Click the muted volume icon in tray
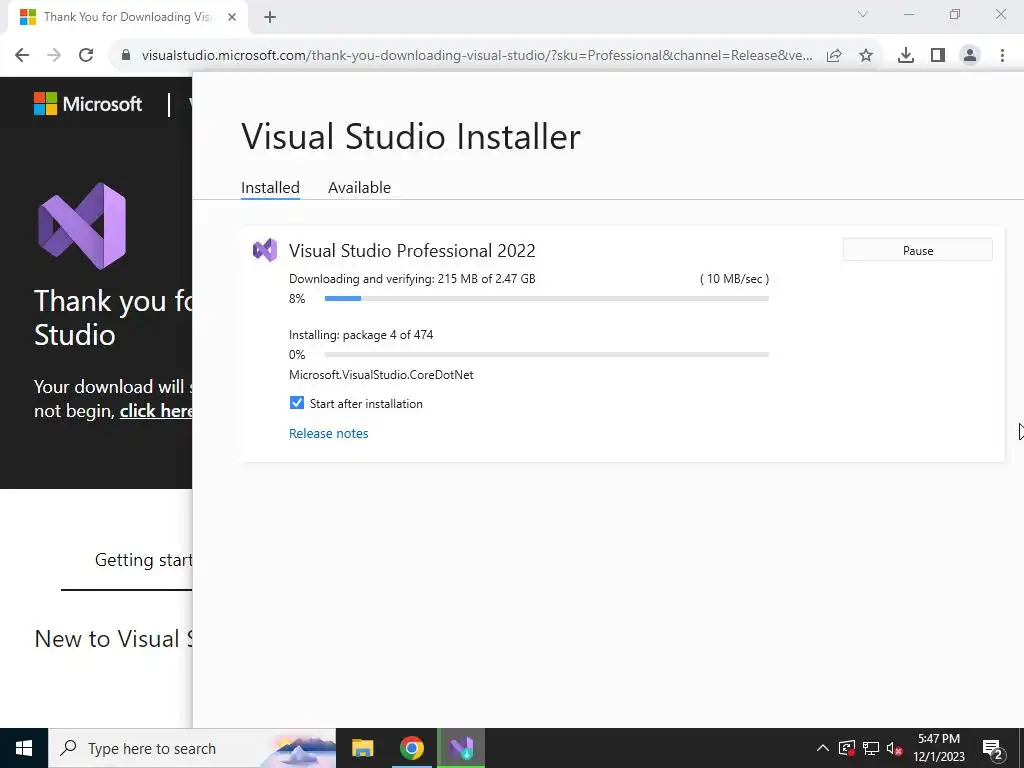 tap(895, 748)
